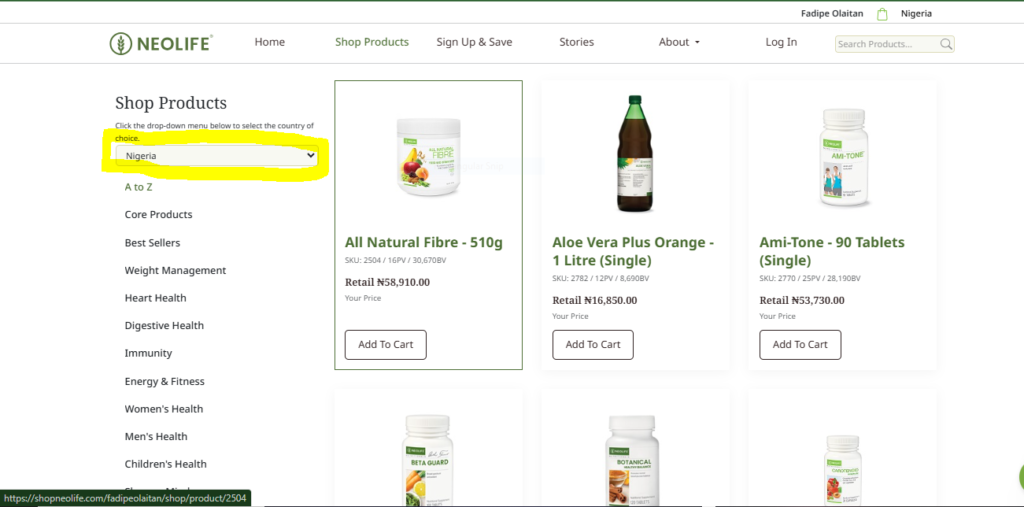Open the Stories page
This screenshot has height=507, width=1024.
click(x=577, y=42)
